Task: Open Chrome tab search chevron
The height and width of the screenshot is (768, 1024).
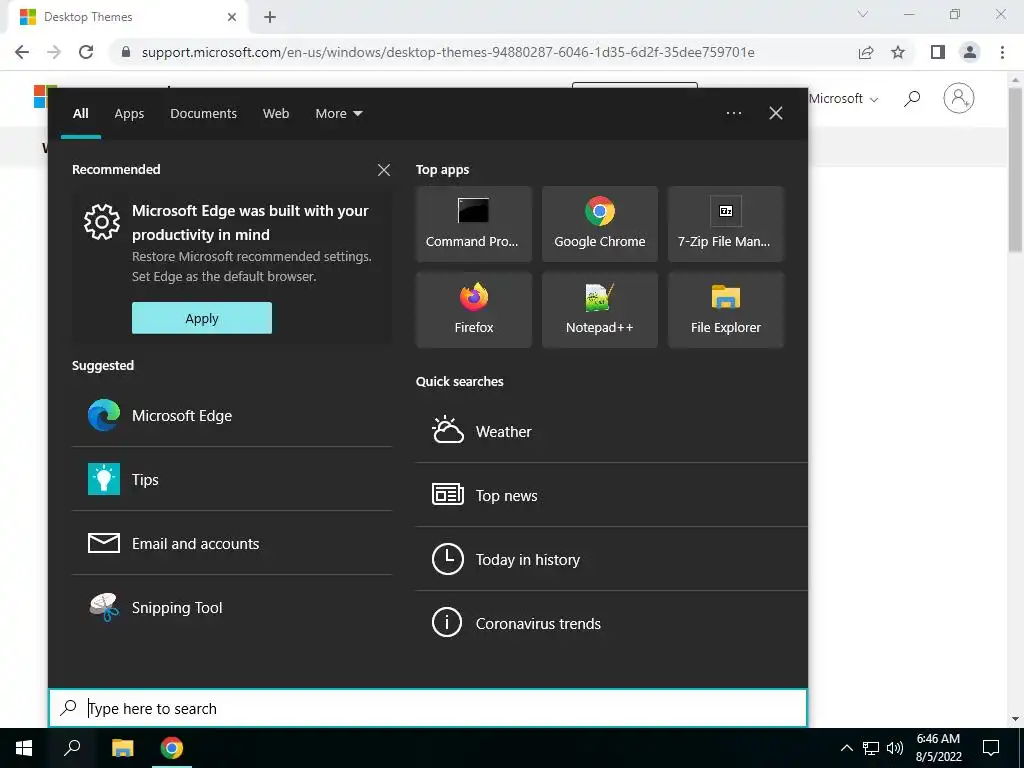Action: pos(863,14)
